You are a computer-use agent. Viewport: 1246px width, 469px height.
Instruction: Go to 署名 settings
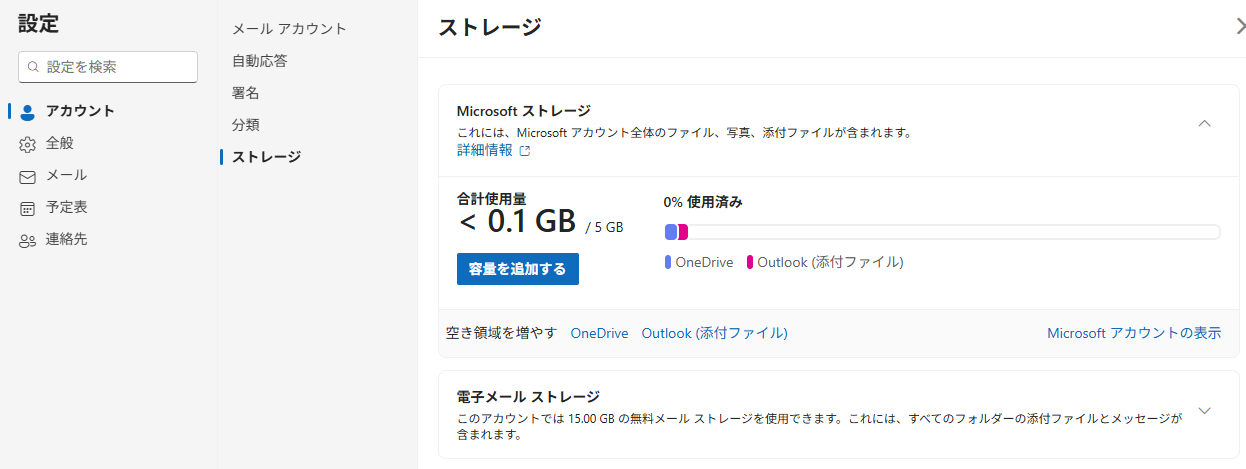coord(246,93)
